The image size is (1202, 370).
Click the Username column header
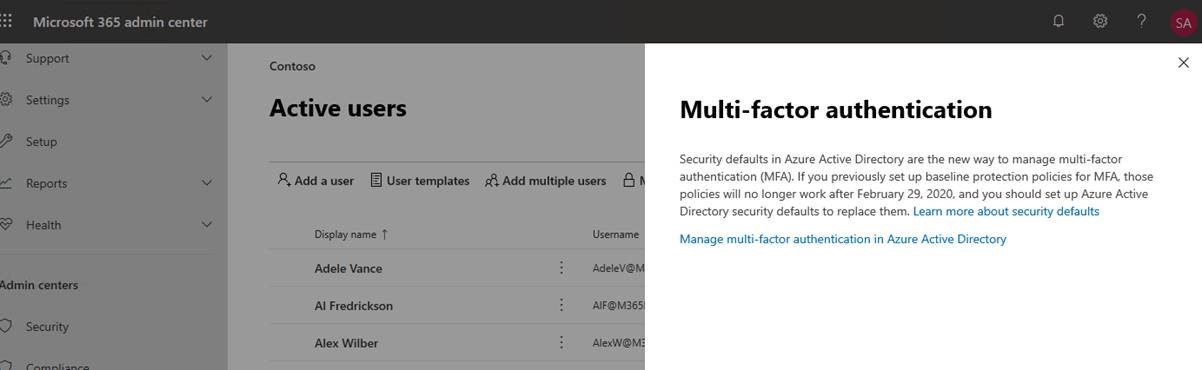click(615, 234)
